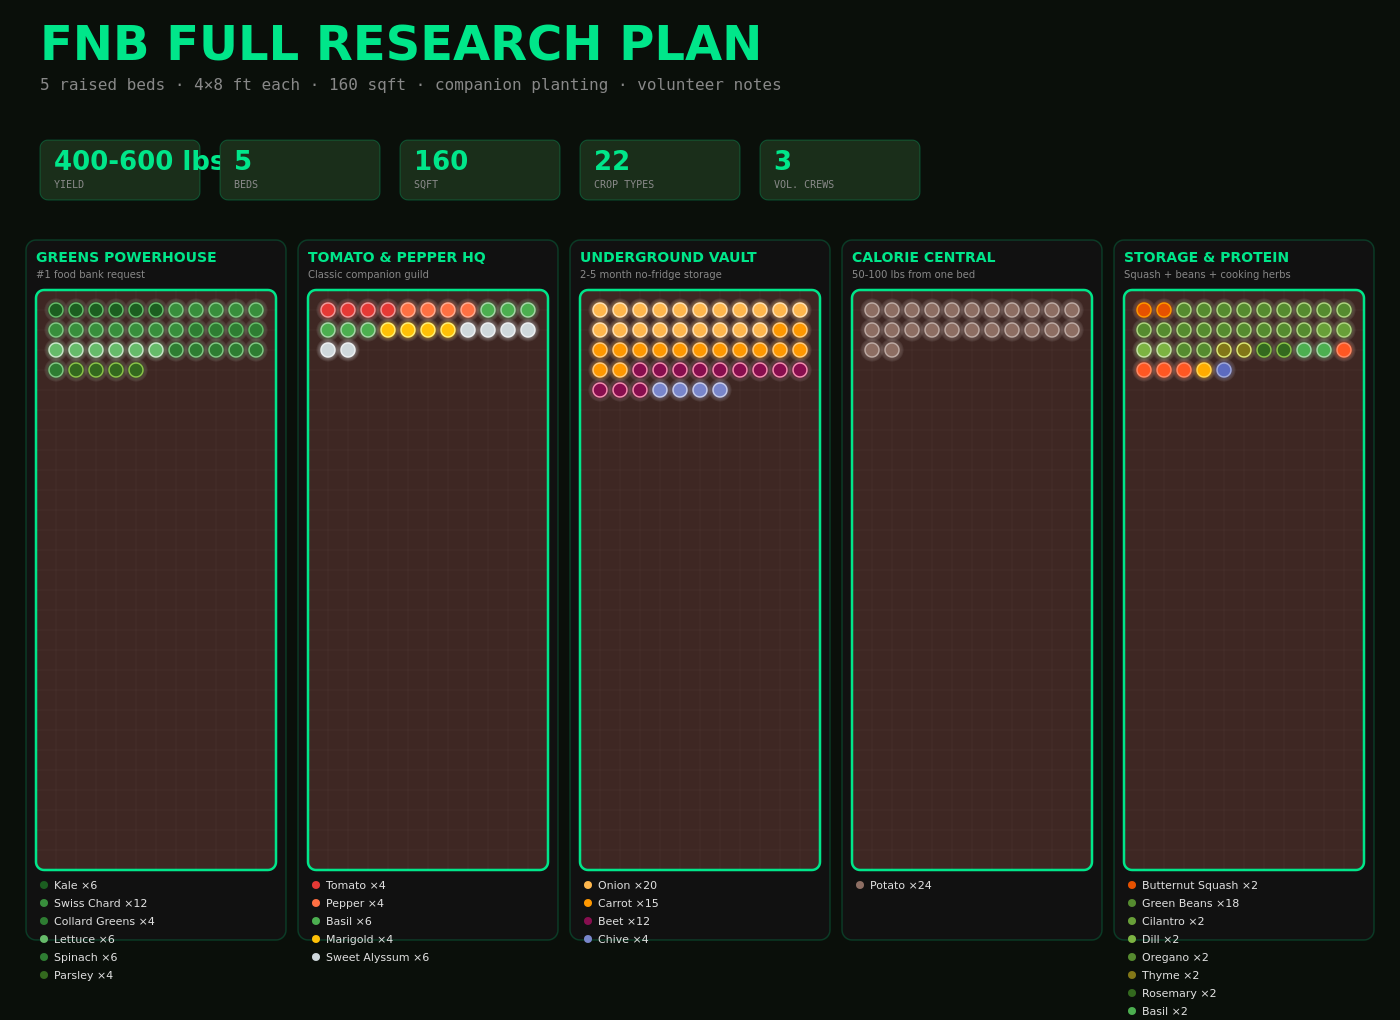Viewport: 1400px width, 1020px height.
Task: Open the Storage & Protein bed title
Action: point(1206,257)
